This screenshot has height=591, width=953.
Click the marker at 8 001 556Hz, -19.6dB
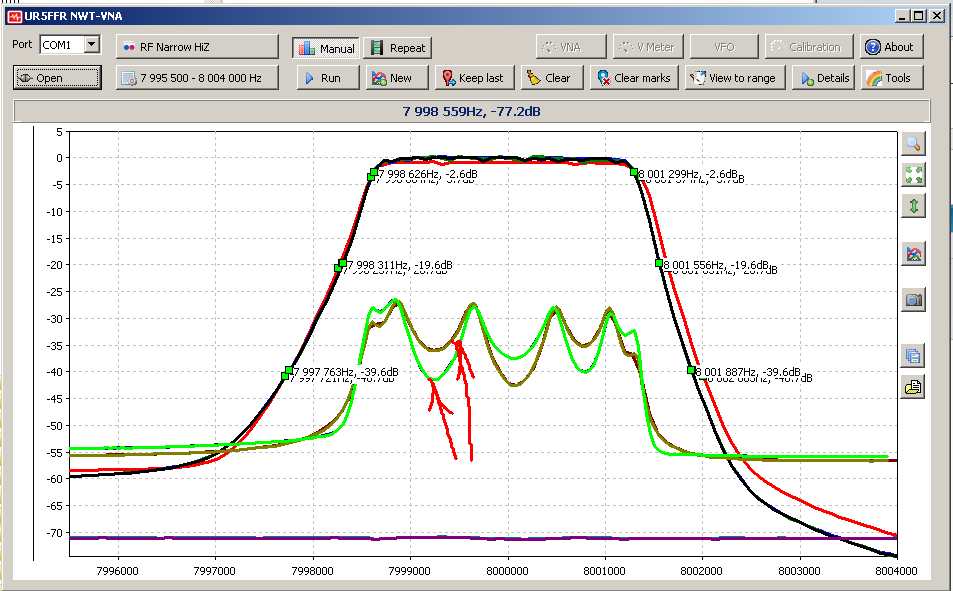[659, 263]
